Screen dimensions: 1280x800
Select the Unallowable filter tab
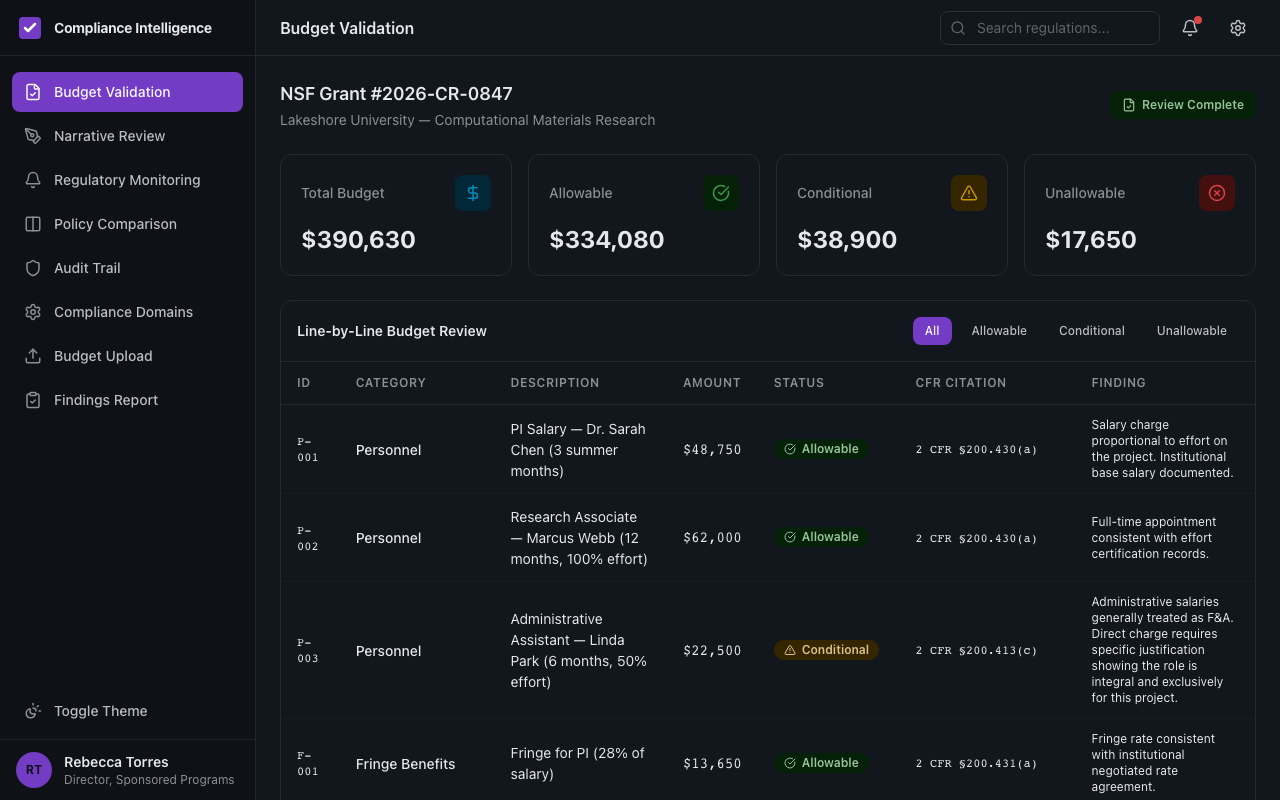coord(1191,330)
